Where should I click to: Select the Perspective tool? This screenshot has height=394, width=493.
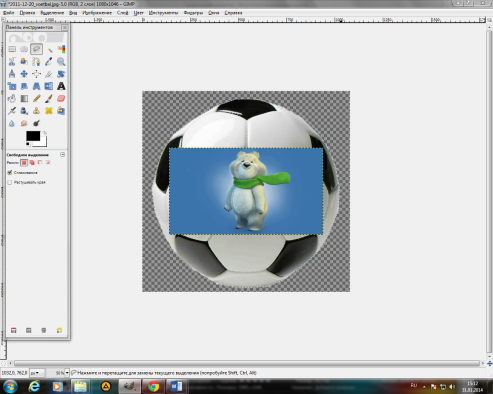[x=36, y=86]
